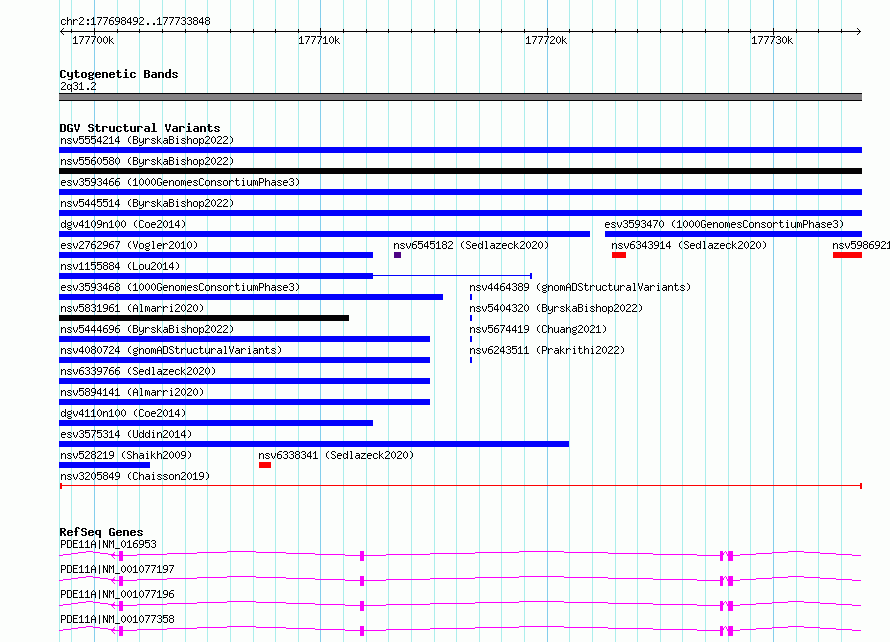Click the 177730k ruler tick label

pos(772,40)
